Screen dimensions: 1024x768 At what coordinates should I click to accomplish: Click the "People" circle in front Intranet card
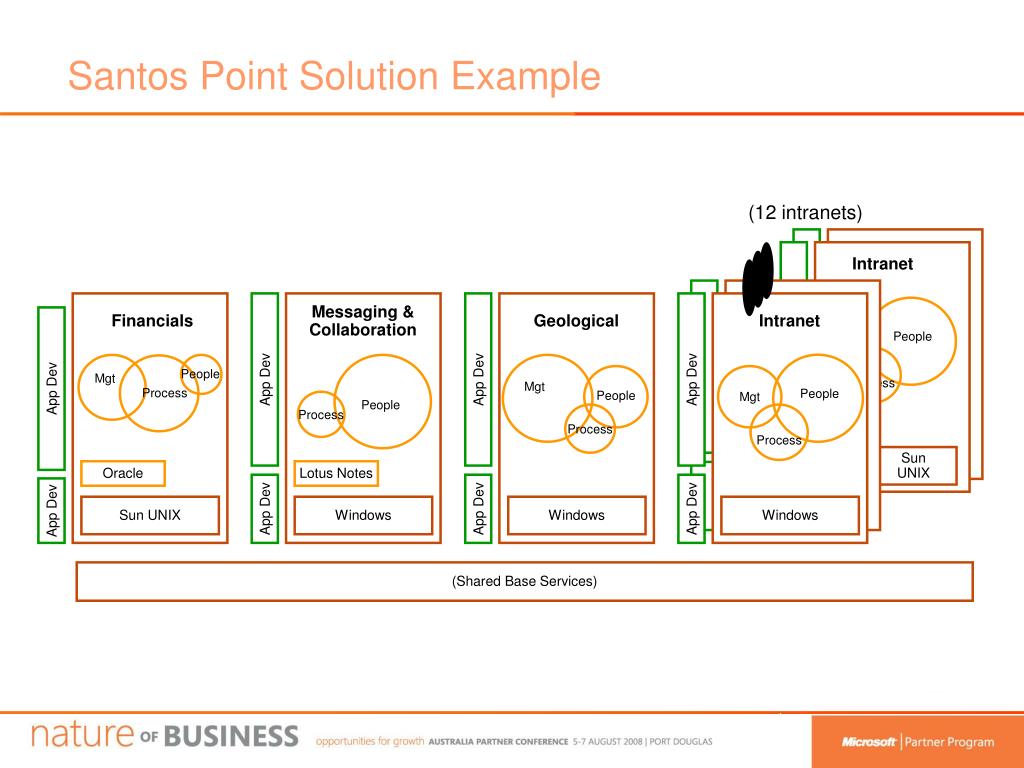[x=818, y=398]
